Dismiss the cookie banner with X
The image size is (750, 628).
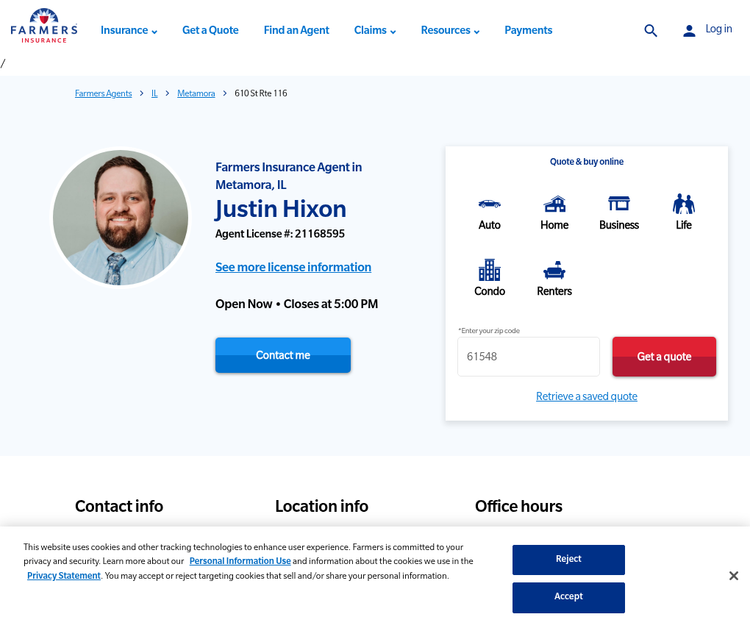click(x=733, y=576)
